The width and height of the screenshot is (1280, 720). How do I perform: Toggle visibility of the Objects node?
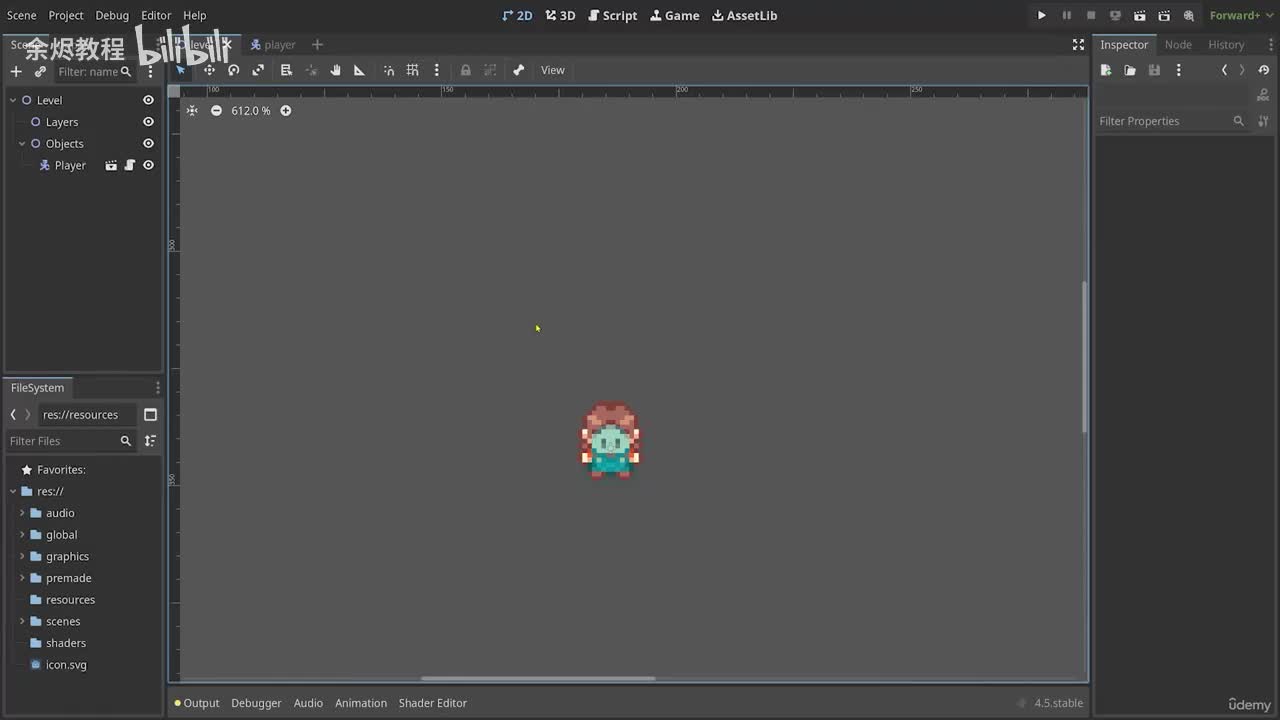148,144
